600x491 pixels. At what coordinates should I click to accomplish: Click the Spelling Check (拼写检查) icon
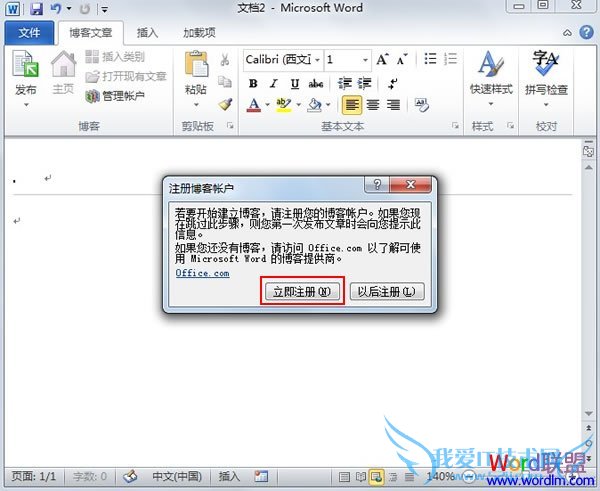546,64
